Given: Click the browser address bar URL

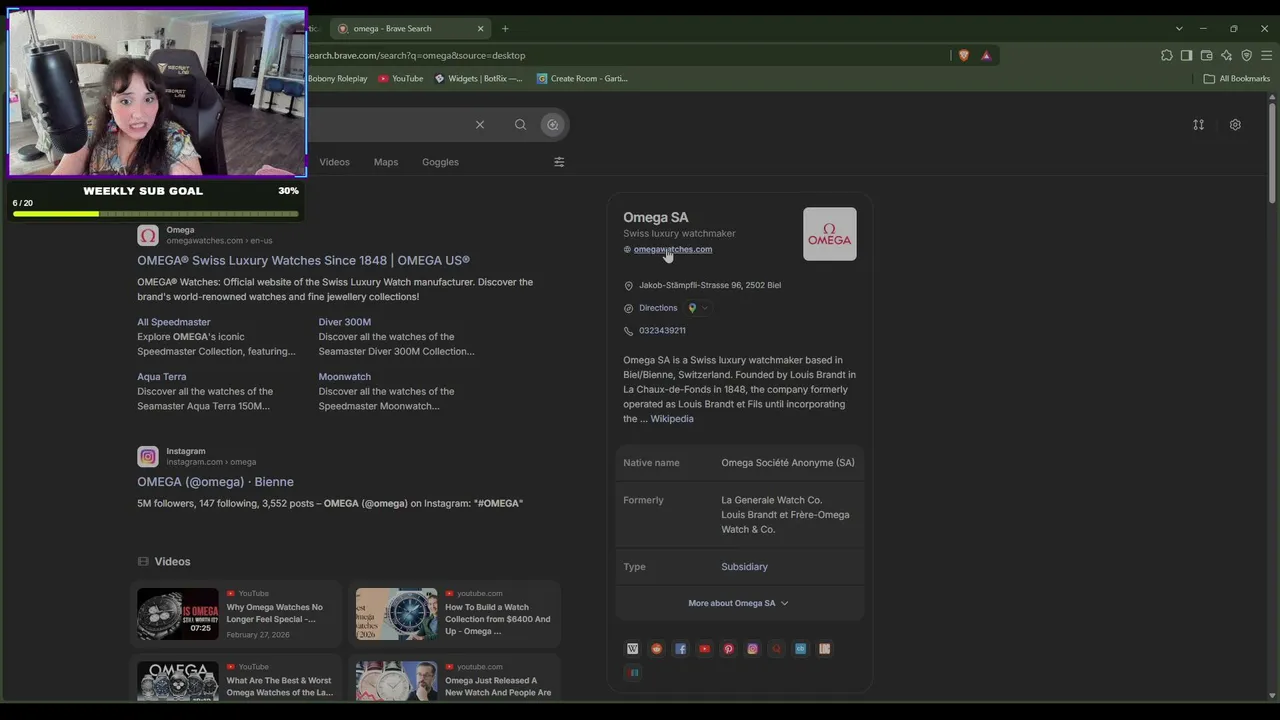Looking at the screenshot, I should click(416, 56).
